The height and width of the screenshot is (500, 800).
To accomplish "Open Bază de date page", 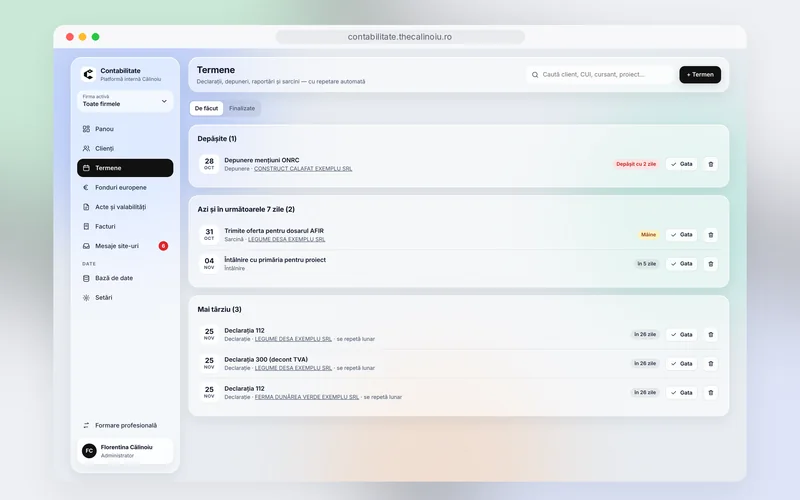I will click(x=125, y=278).
